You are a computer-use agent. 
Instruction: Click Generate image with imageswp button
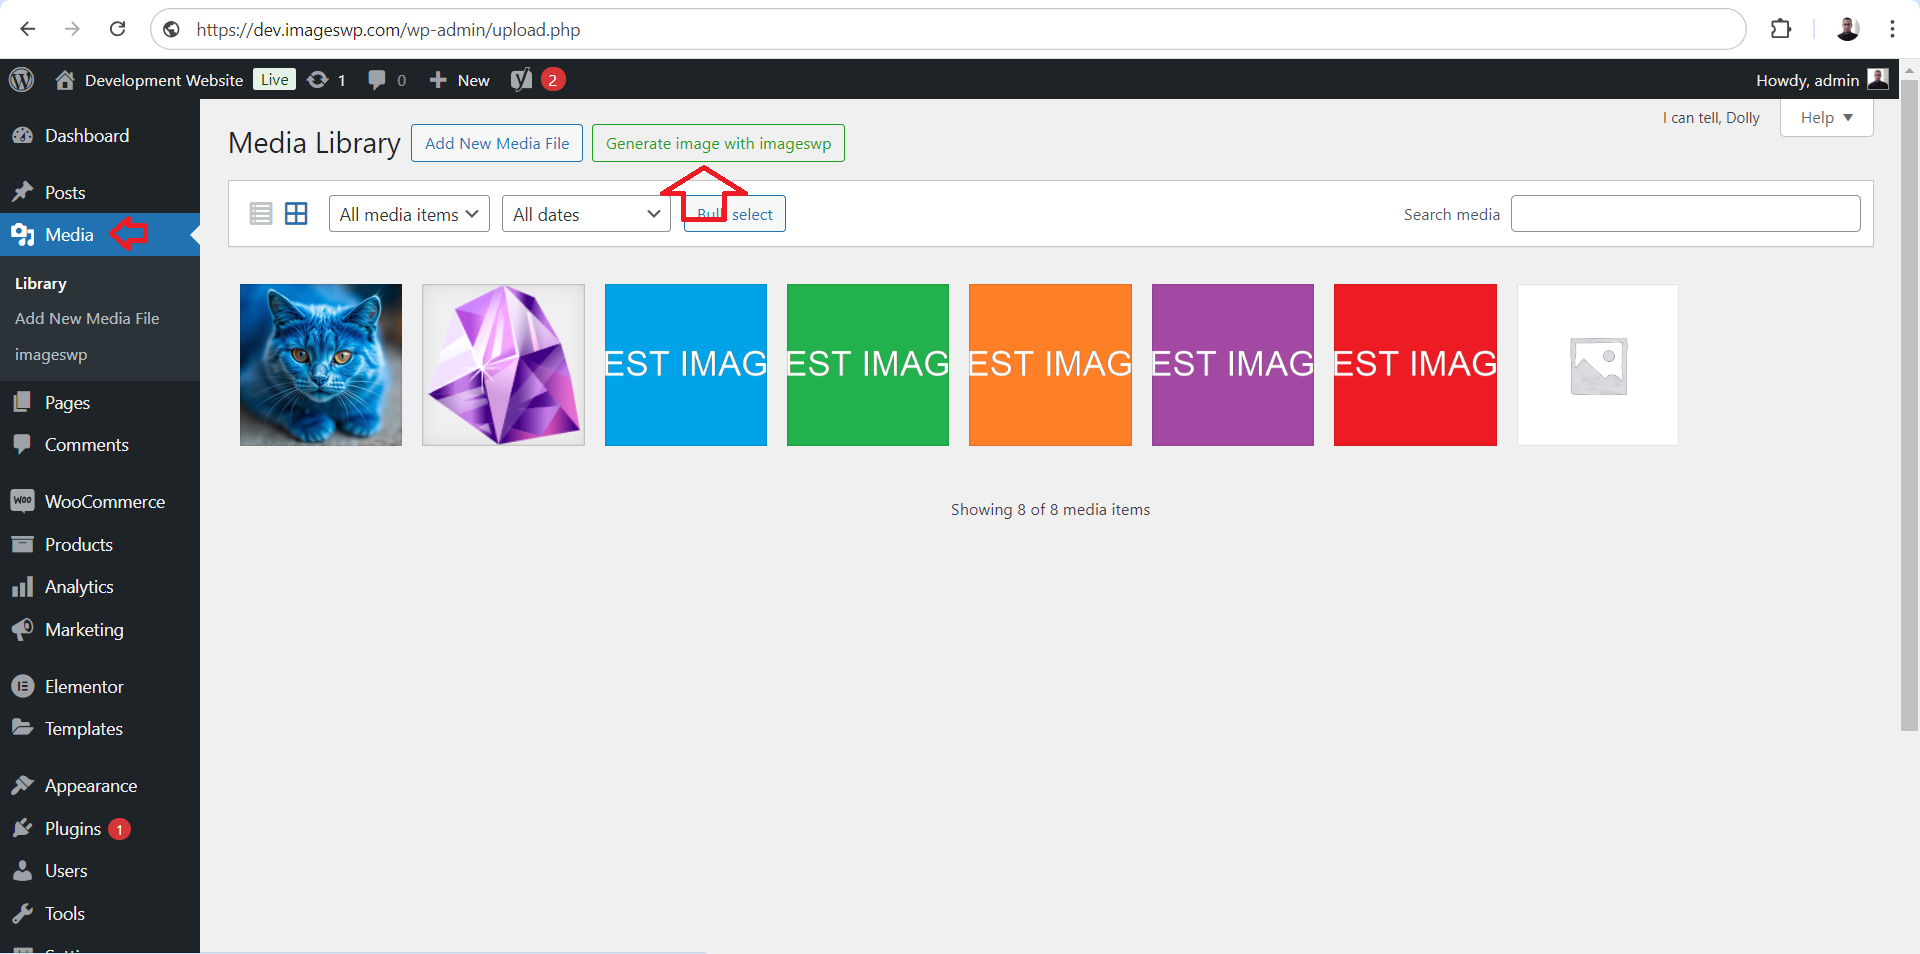[718, 143]
